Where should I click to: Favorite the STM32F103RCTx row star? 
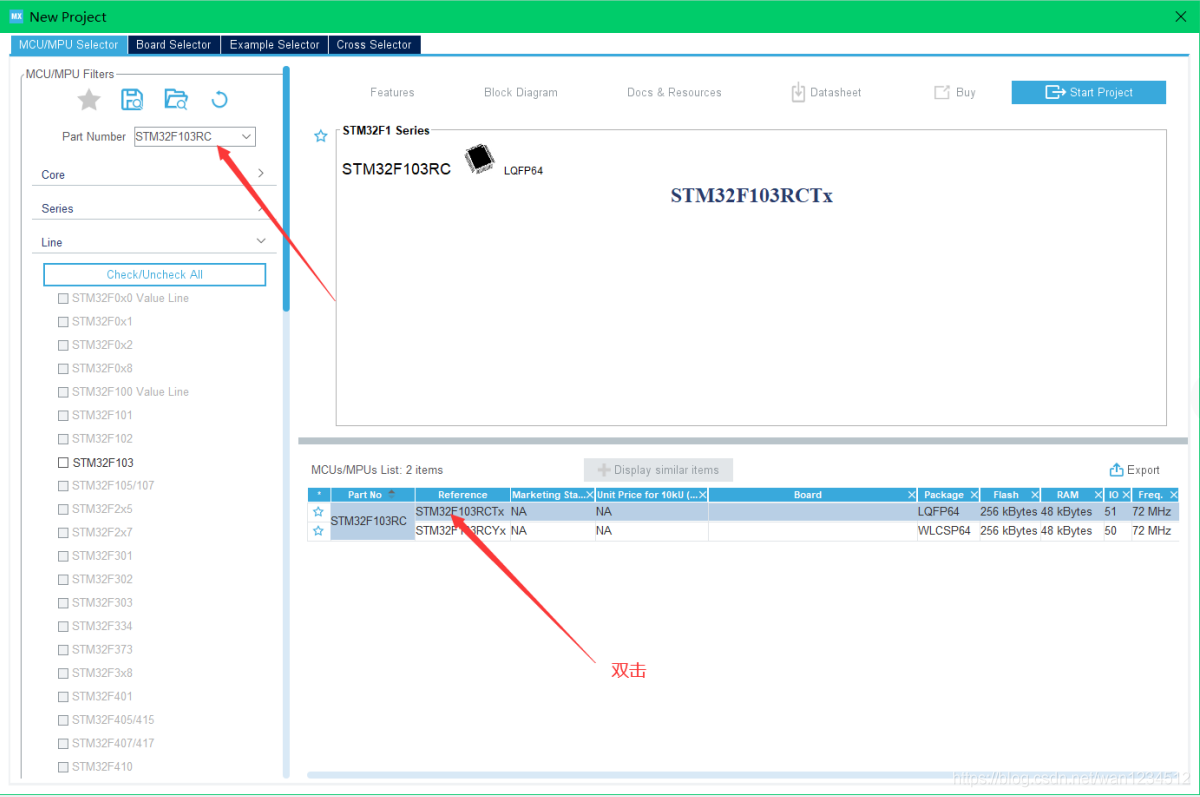coord(318,512)
